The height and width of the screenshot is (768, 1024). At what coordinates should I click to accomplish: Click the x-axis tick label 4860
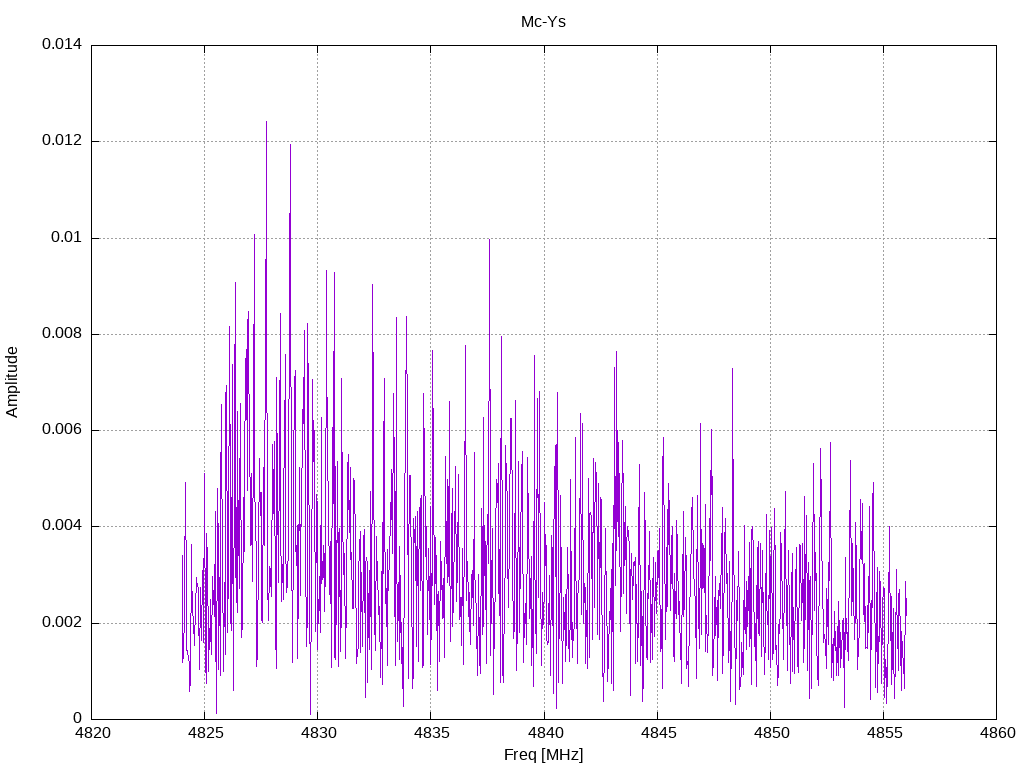tap(997, 733)
